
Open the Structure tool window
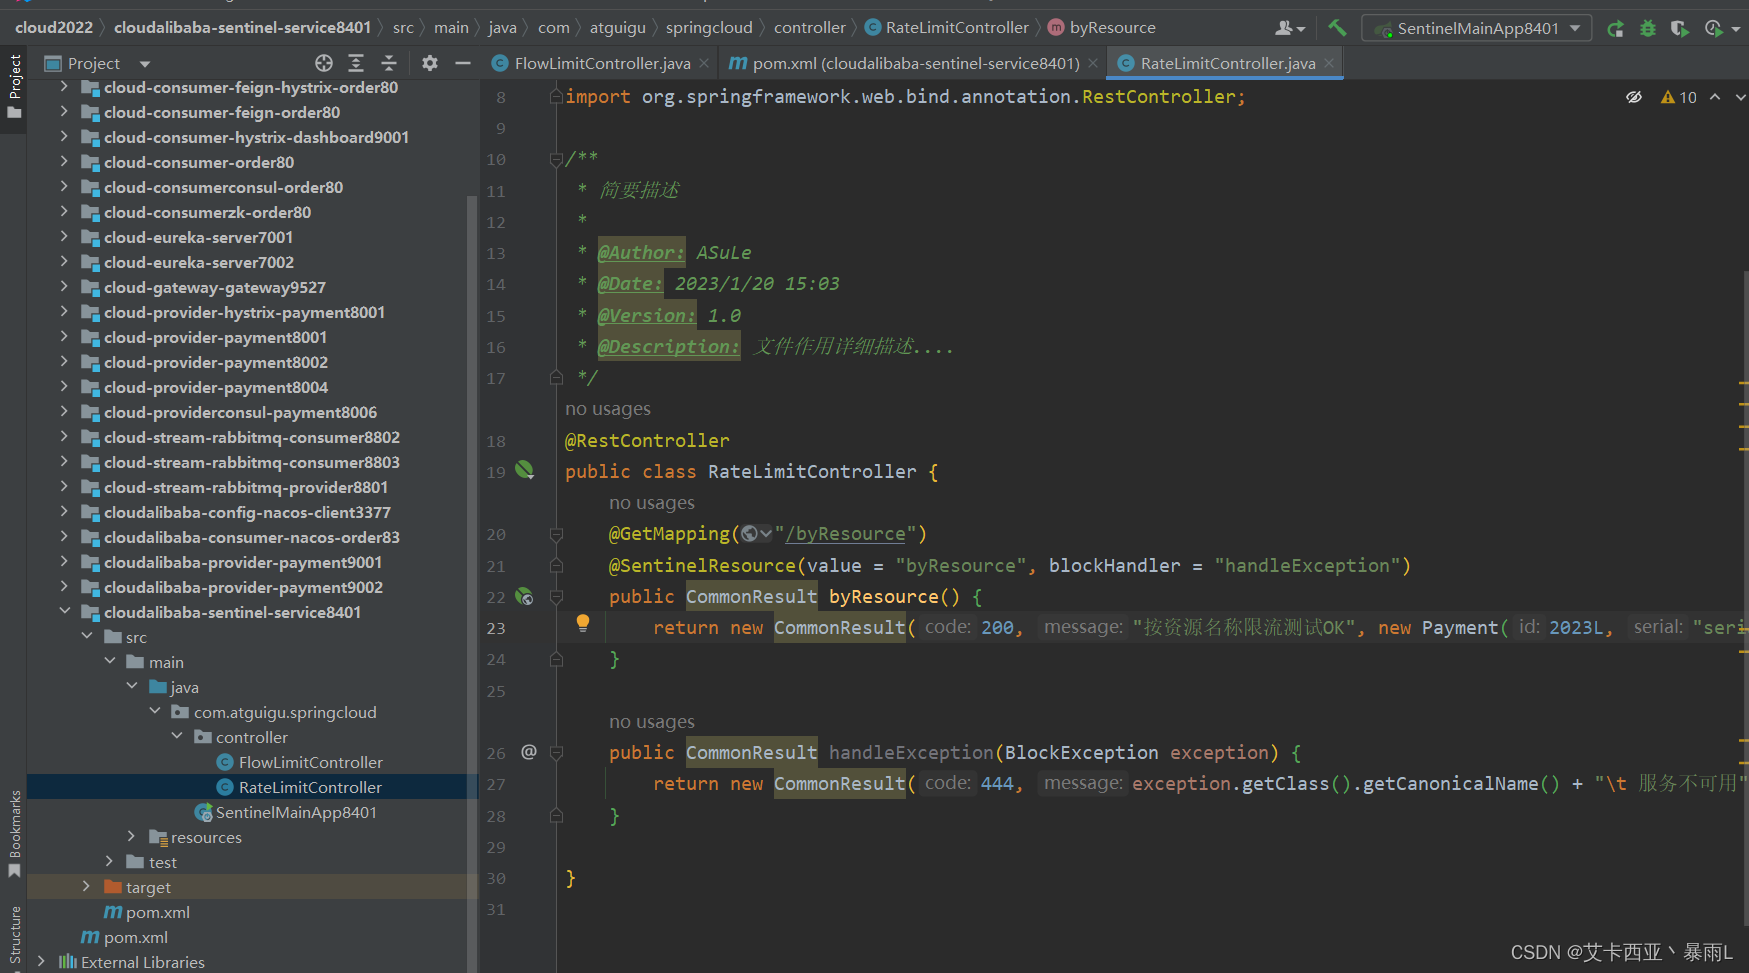tap(14, 935)
